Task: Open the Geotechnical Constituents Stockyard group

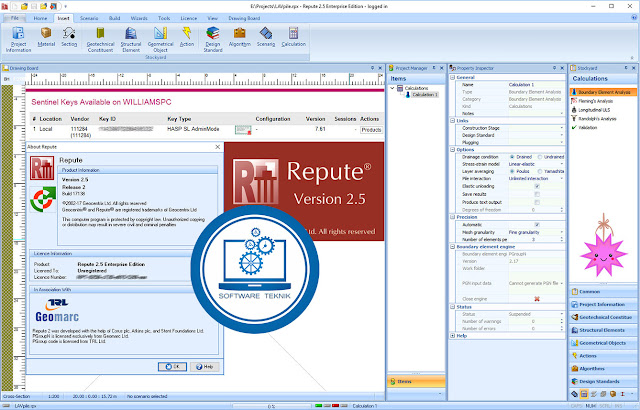Action: pyautogui.click(x=603, y=317)
